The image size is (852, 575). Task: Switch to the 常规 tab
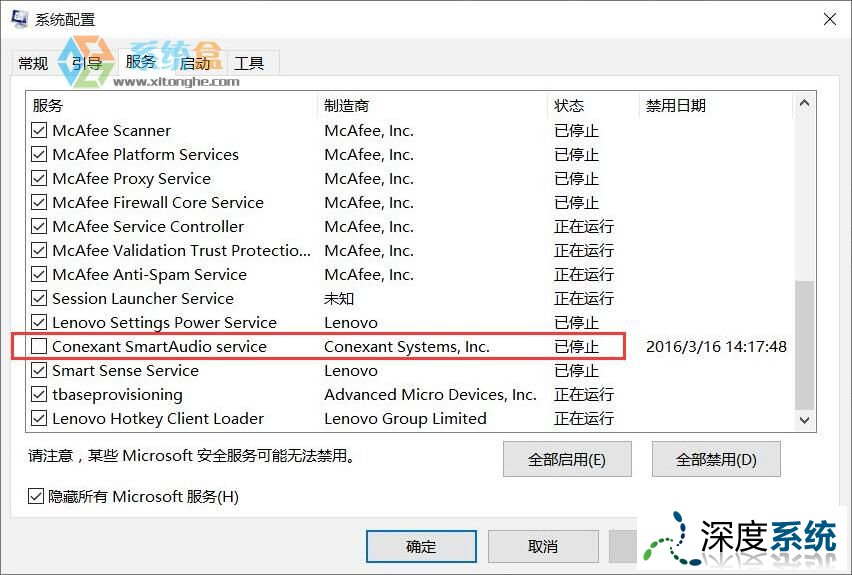click(x=33, y=64)
